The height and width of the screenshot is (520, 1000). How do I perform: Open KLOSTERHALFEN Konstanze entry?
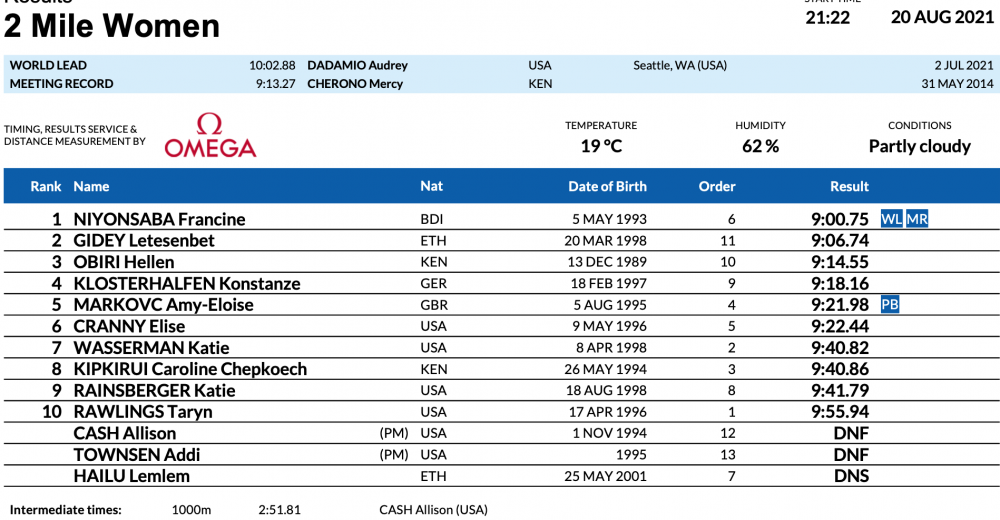click(186, 284)
